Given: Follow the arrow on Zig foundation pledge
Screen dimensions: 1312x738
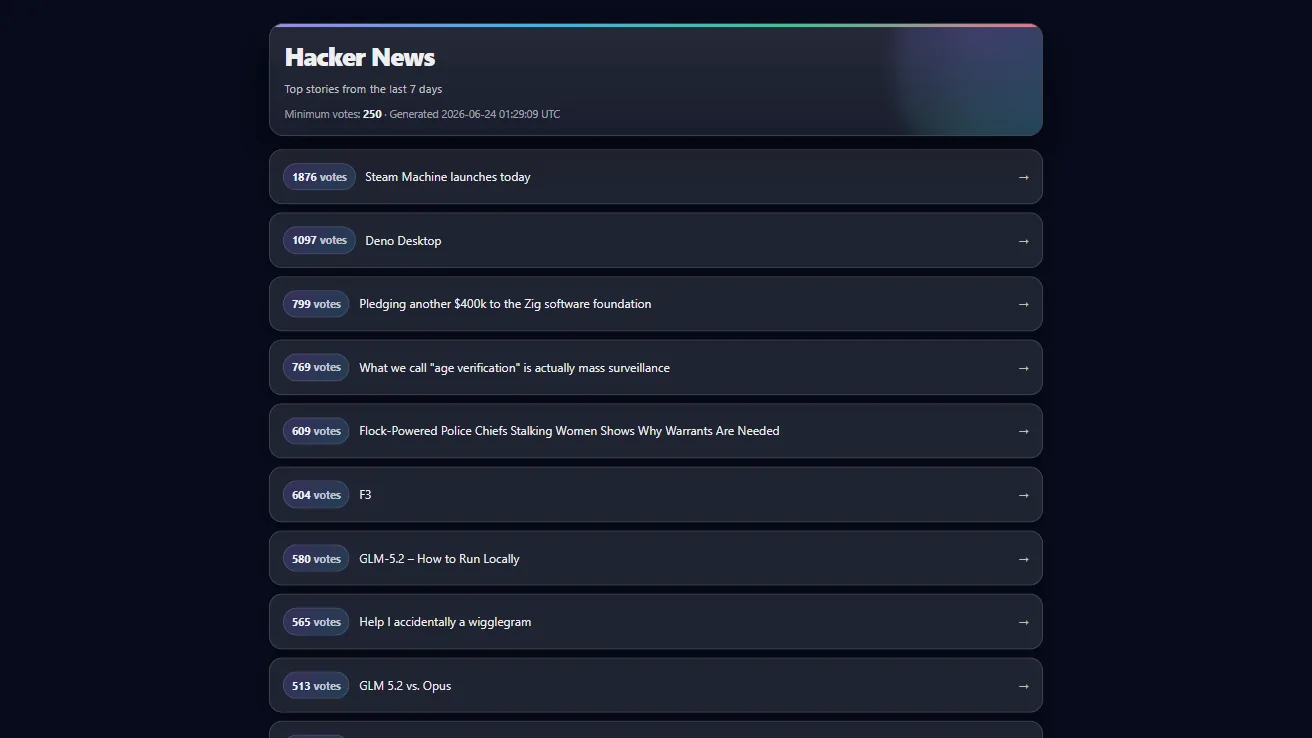Looking at the screenshot, I should 1023,304.
